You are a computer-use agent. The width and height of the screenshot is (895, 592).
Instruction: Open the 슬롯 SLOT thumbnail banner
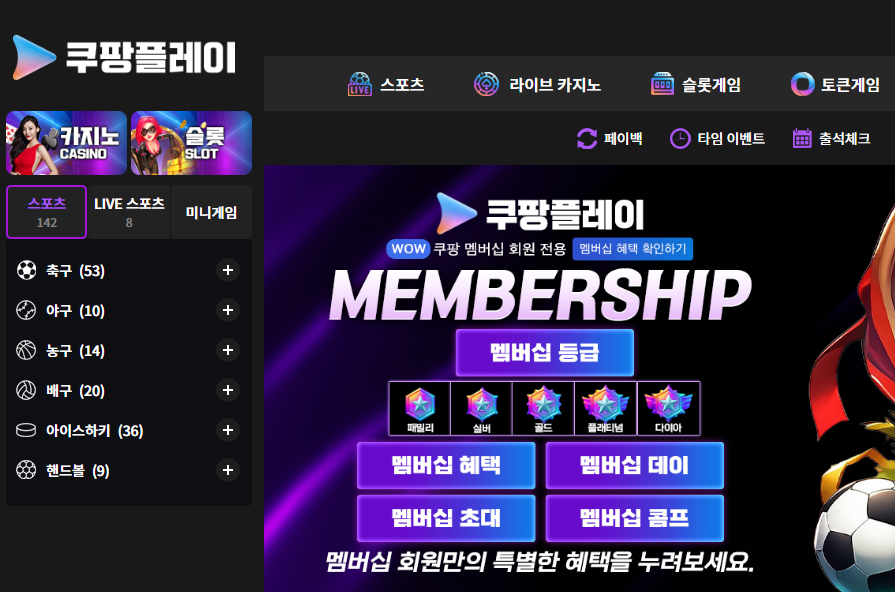click(191, 143)
